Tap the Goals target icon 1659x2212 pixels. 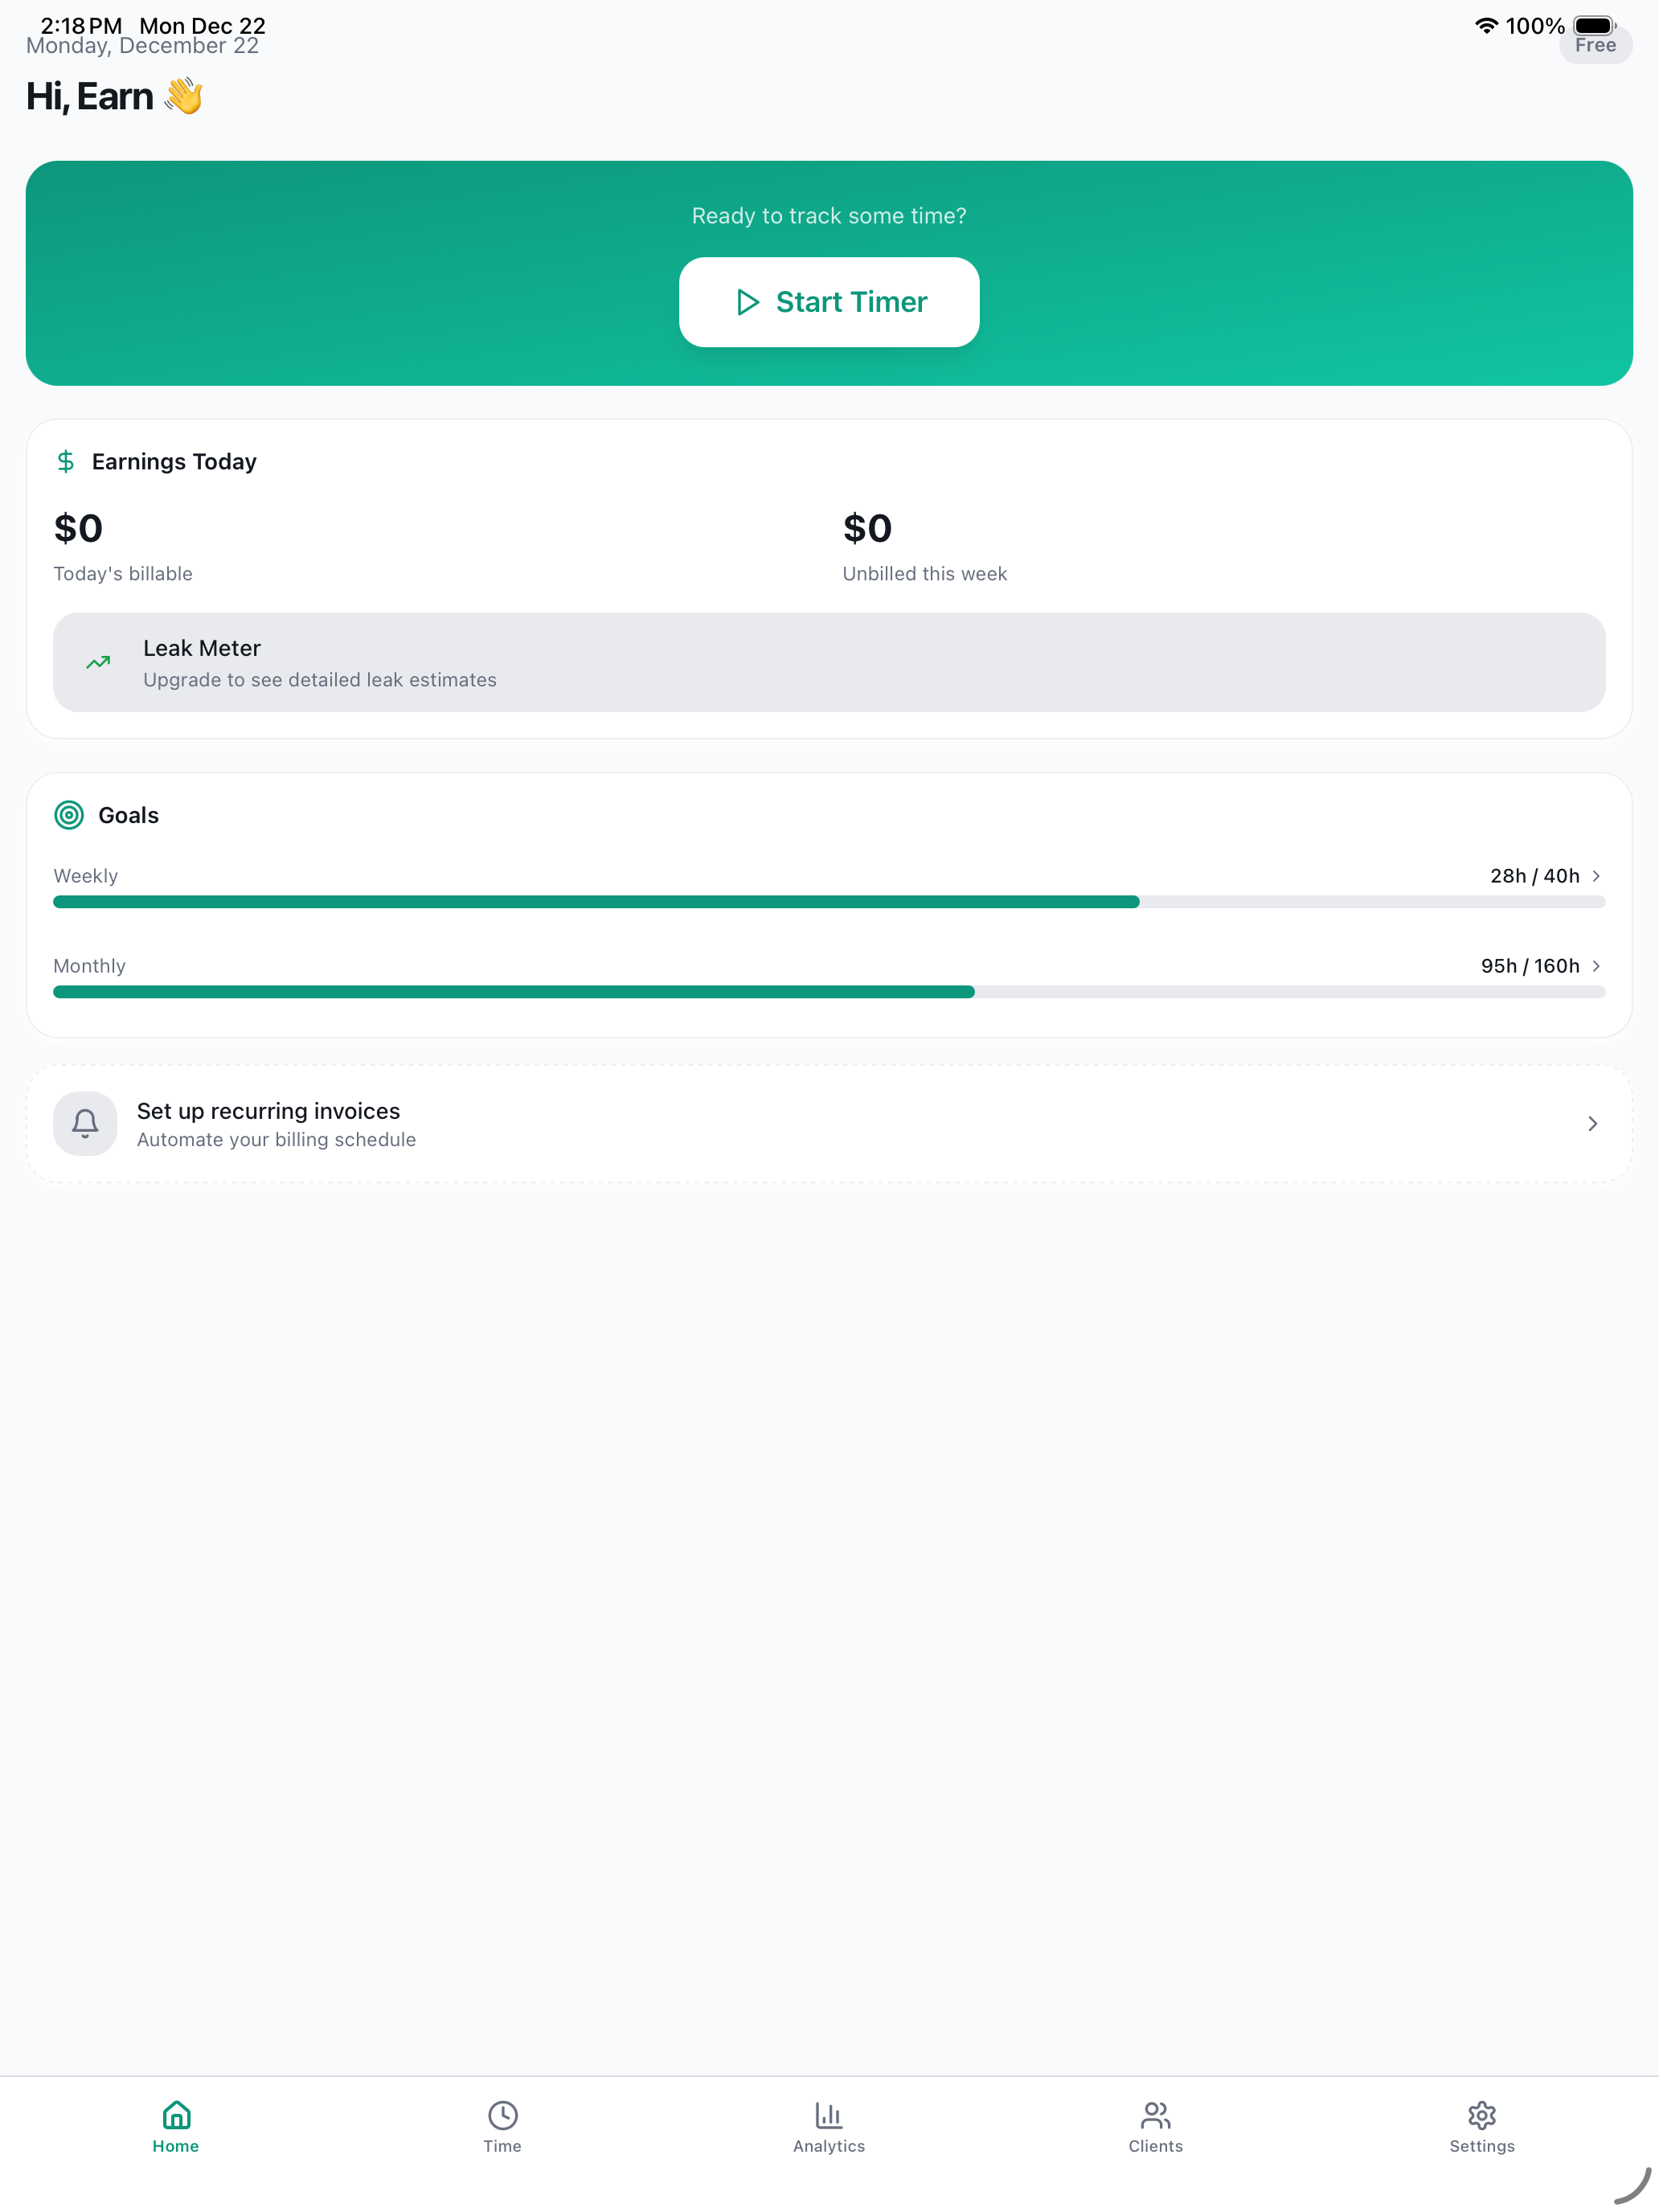pyautogui.click(x=69, y=815)
